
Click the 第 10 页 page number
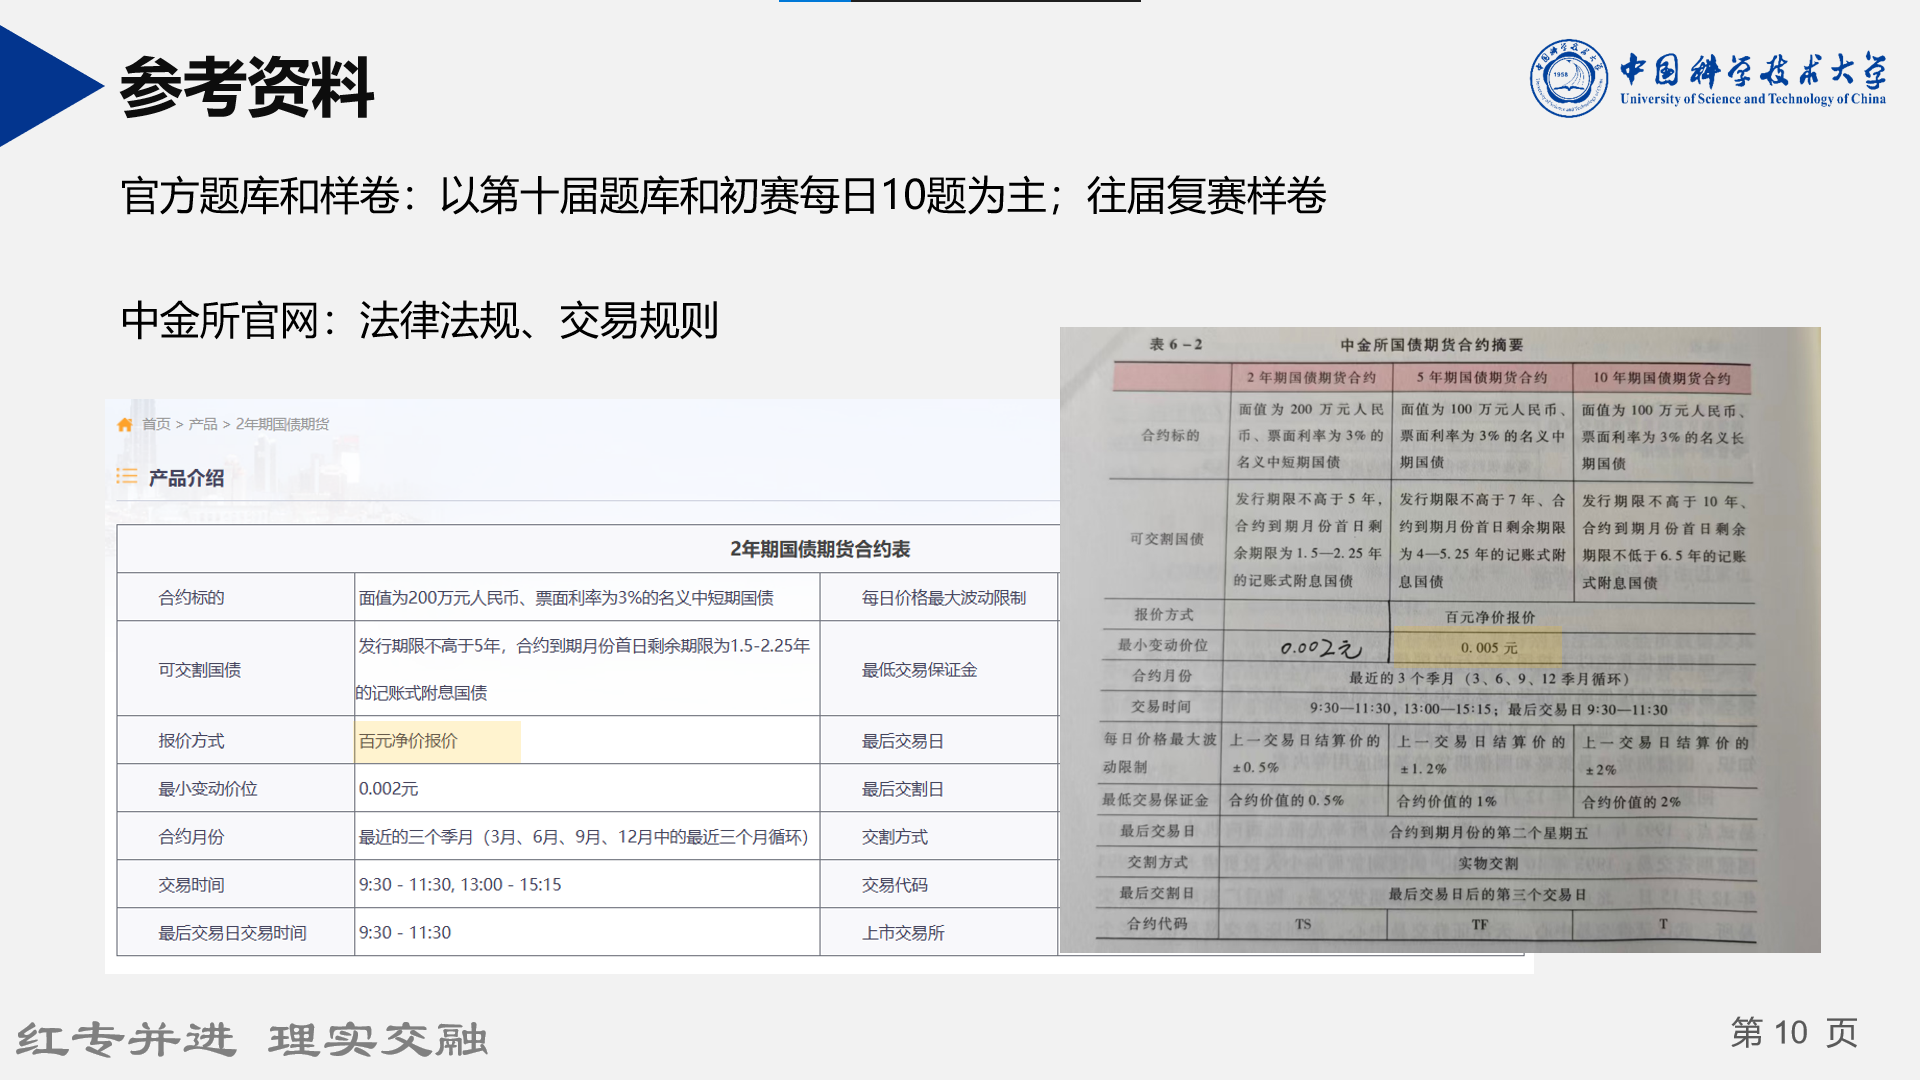1794,1032
